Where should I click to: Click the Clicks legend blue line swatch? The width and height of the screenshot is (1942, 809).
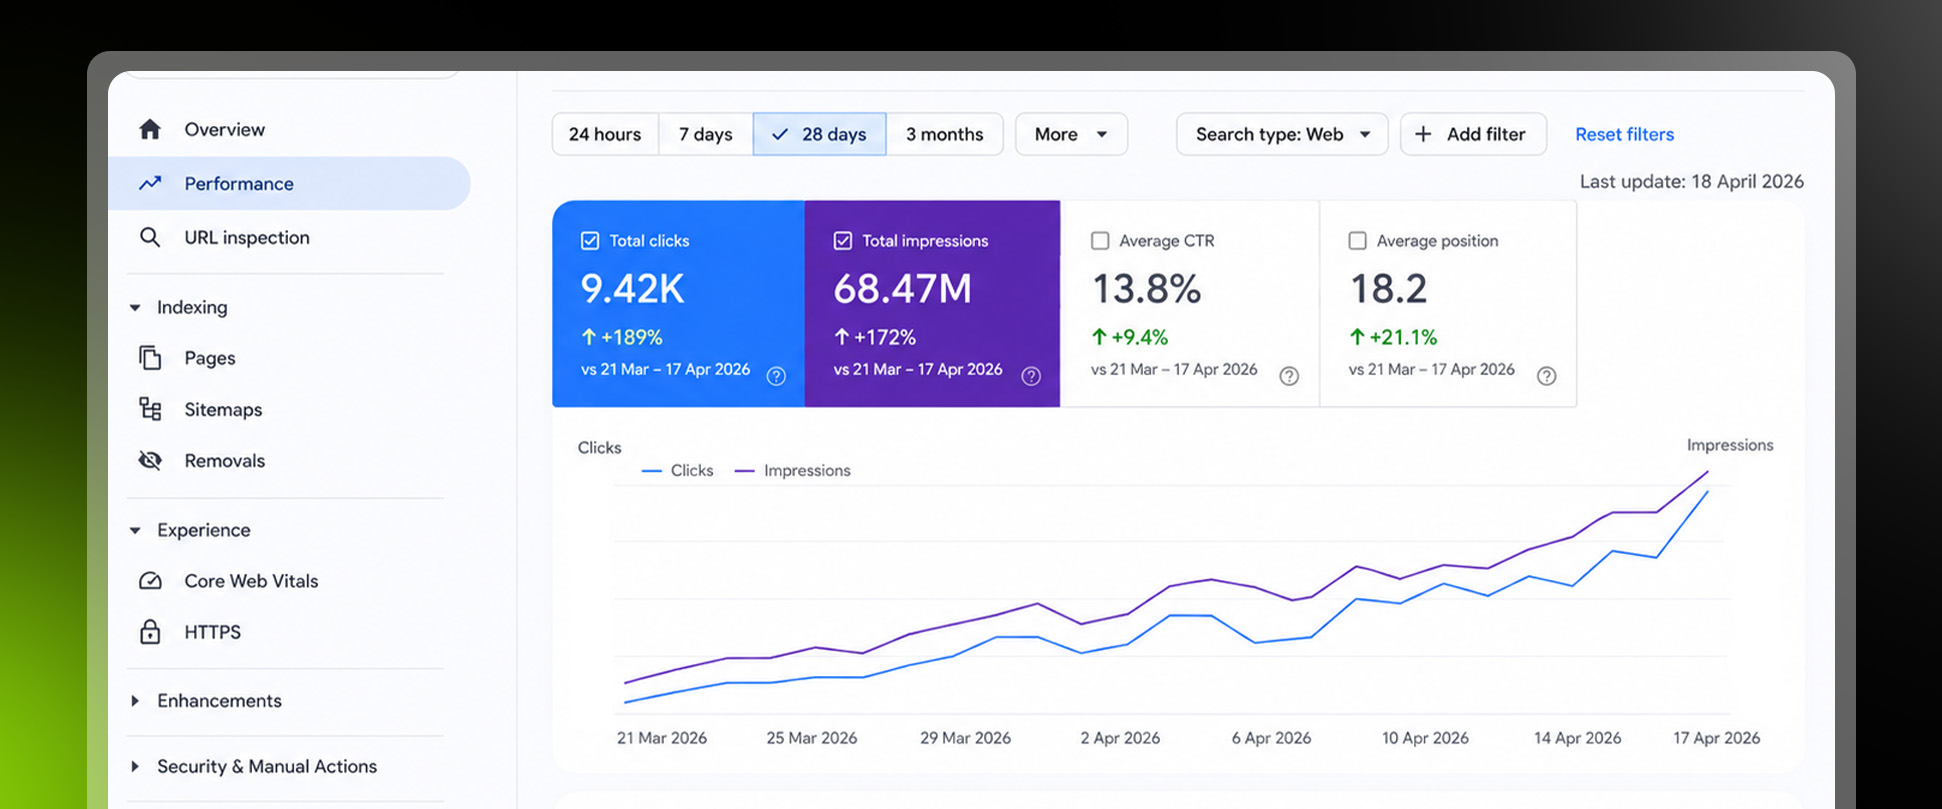[x=652, y=471]
